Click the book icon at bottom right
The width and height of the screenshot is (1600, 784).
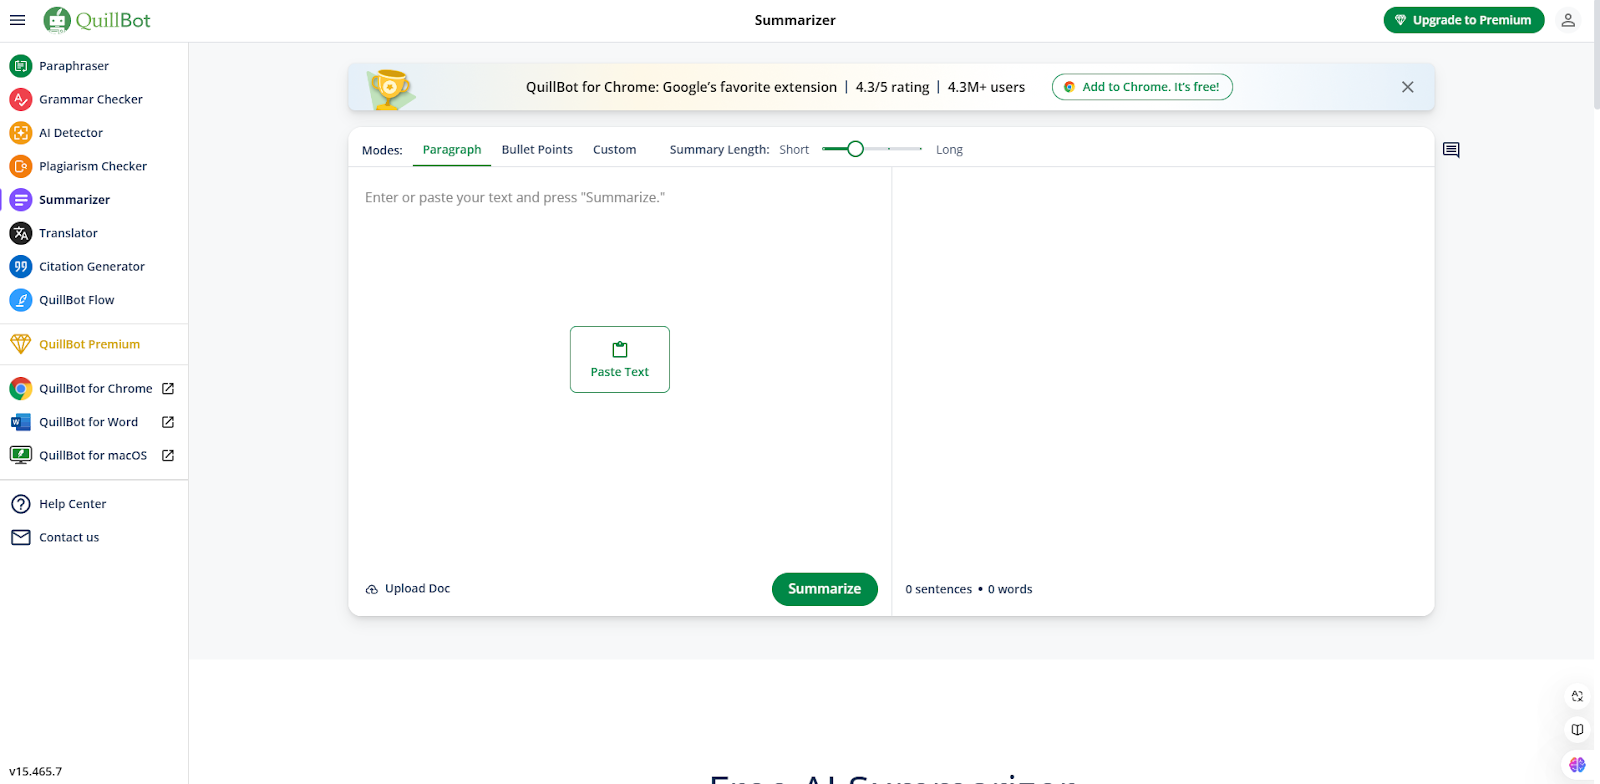click(x=1577, y=730)
